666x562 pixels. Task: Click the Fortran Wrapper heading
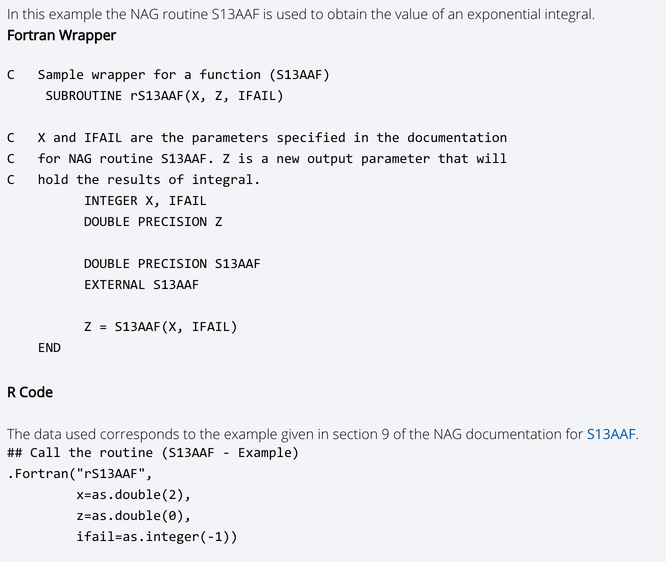(61, 35)
